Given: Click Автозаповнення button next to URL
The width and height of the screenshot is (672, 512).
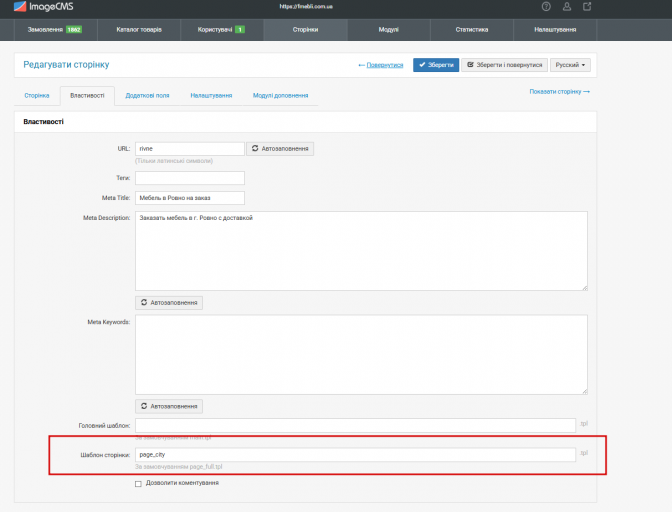Looking at the screenshot, I should coord(280,149).
